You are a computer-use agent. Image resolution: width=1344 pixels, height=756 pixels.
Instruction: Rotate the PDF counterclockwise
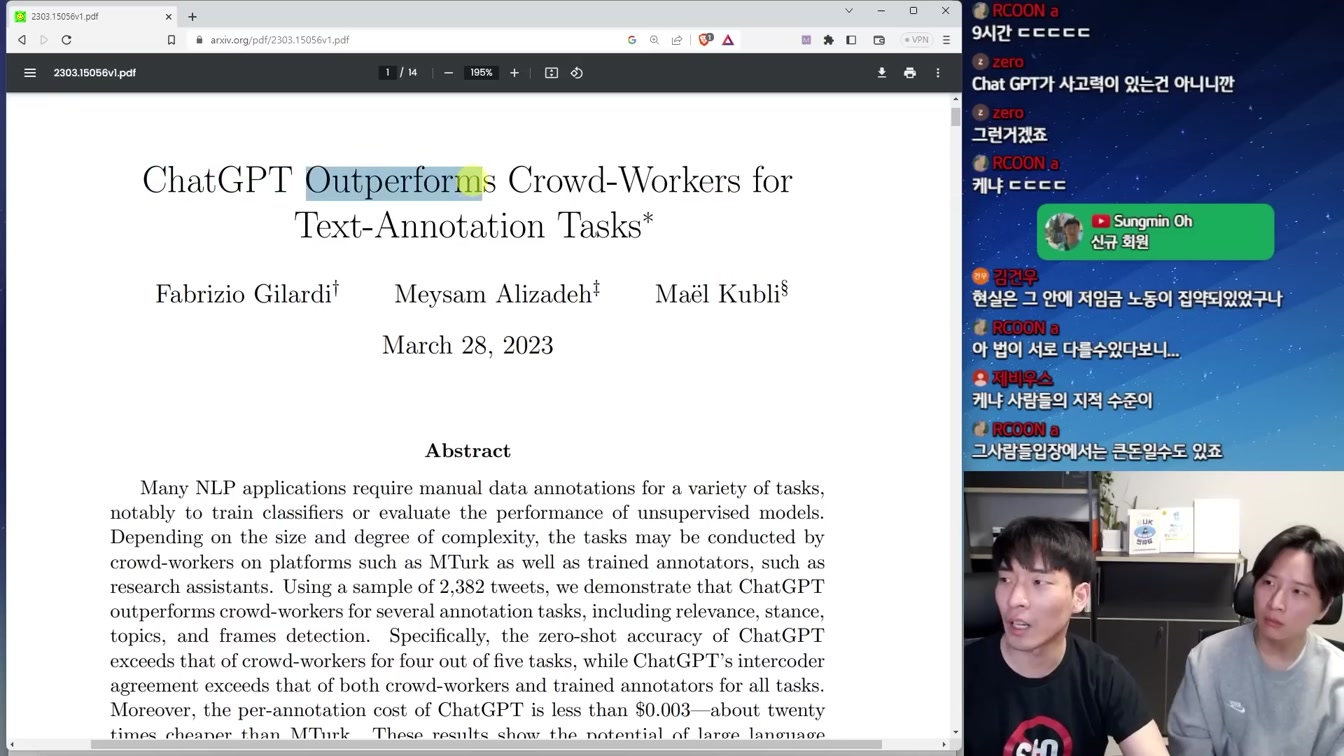577,73
